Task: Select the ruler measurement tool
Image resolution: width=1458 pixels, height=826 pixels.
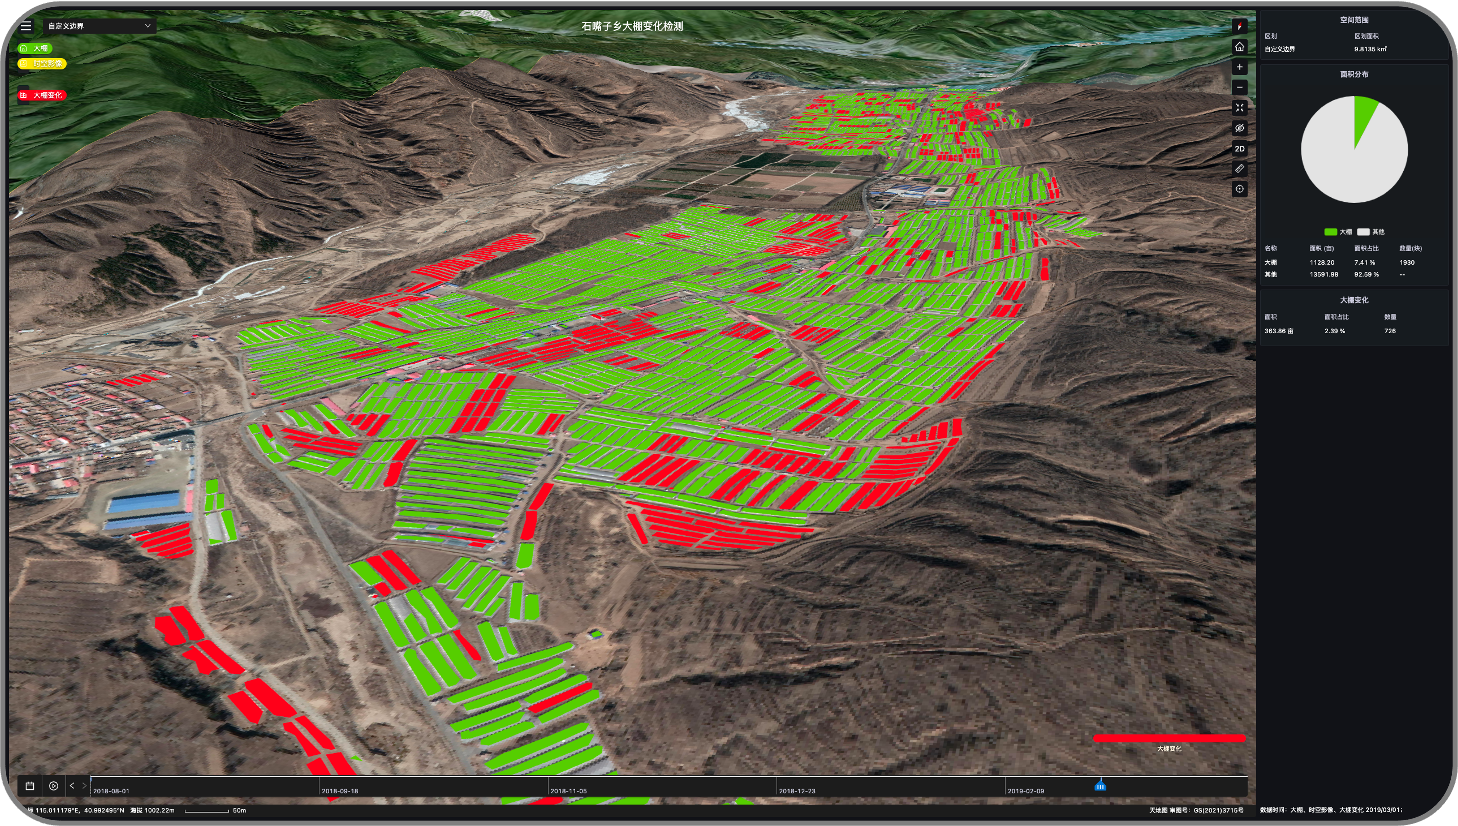Action: click(1240, 169)
